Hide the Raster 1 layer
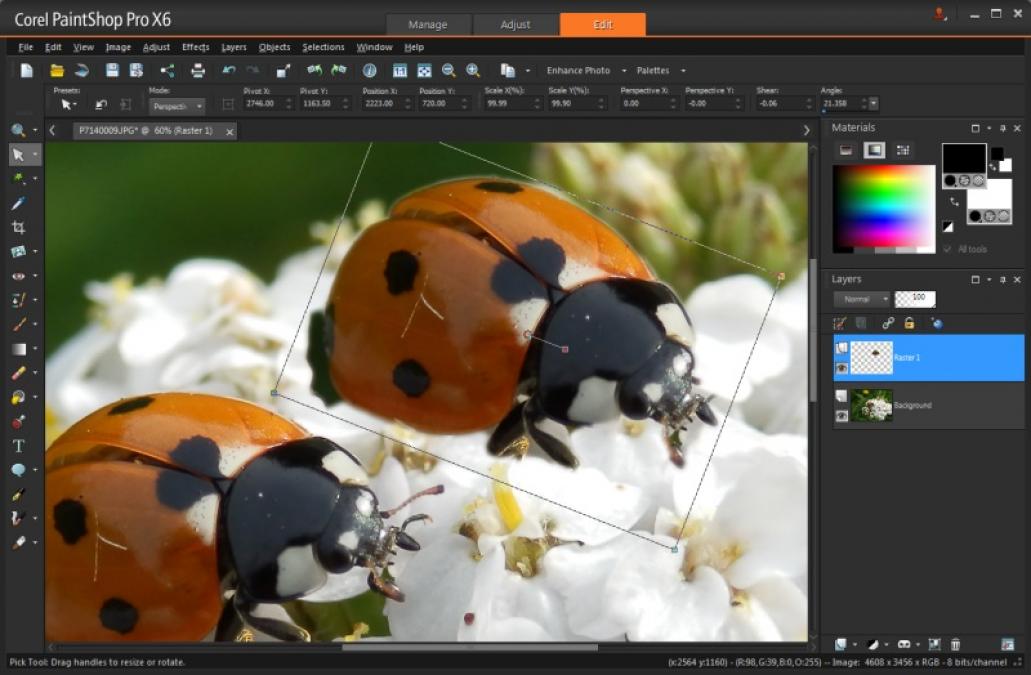Screen dimensions: 1031x675 click(842, 368)
